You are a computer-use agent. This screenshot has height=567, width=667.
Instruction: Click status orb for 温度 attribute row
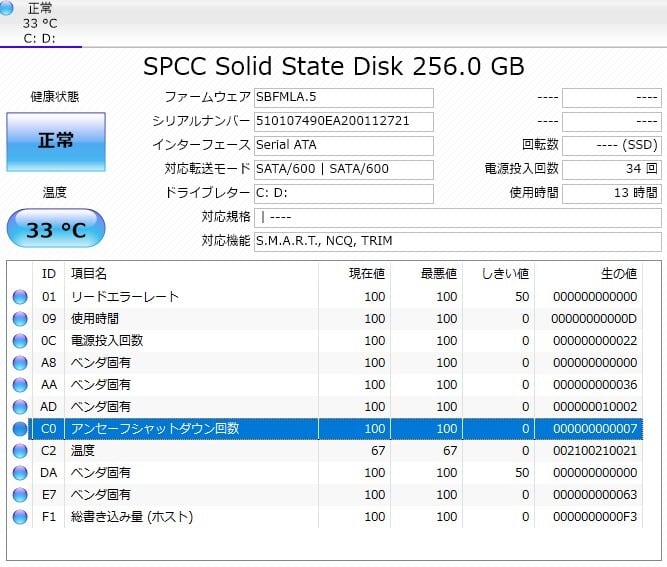(x=20, y=451)
